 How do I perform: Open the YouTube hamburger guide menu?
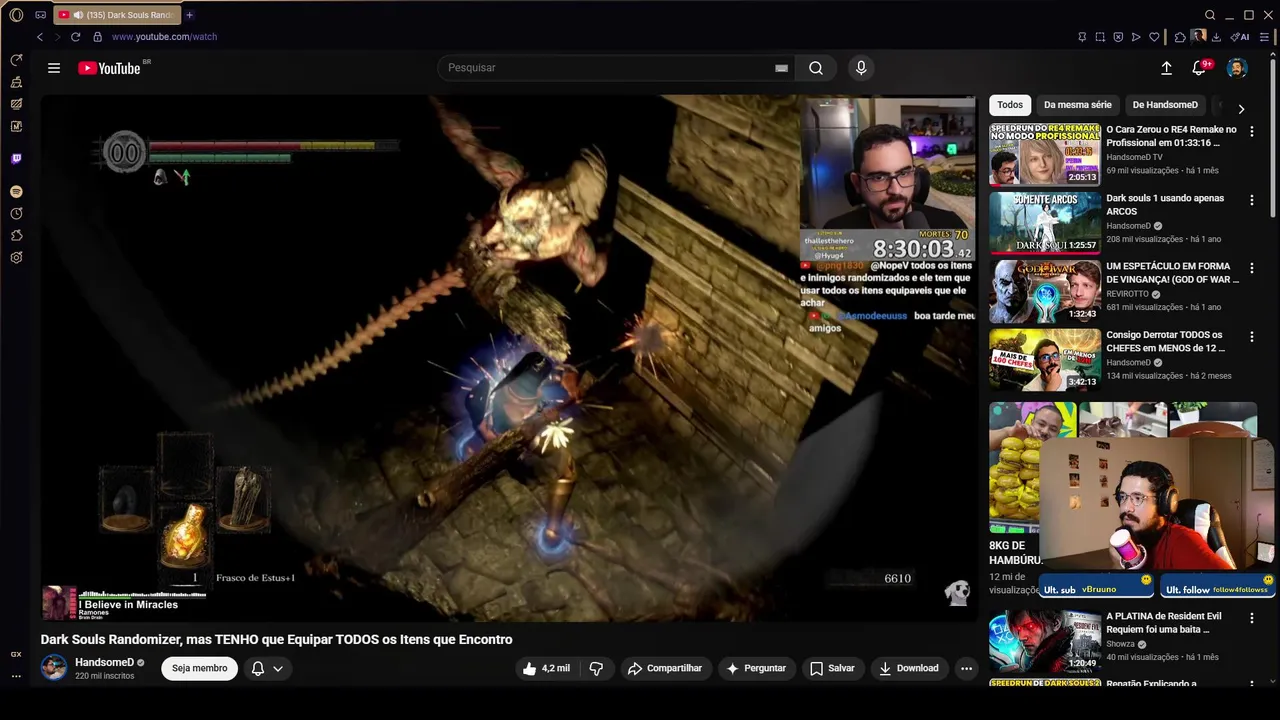(x=54, y=68)
